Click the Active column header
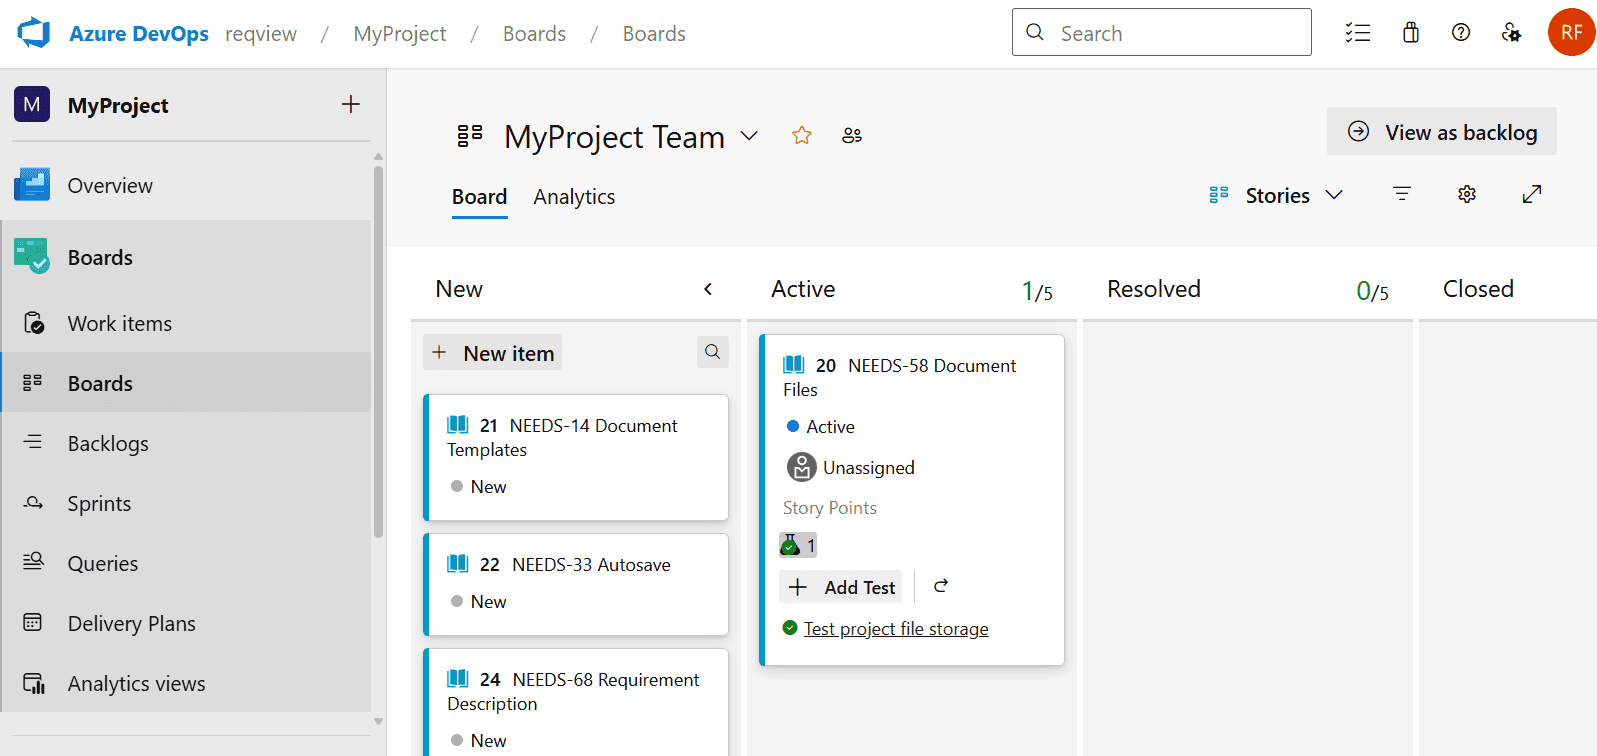 (x=803, y=289)
